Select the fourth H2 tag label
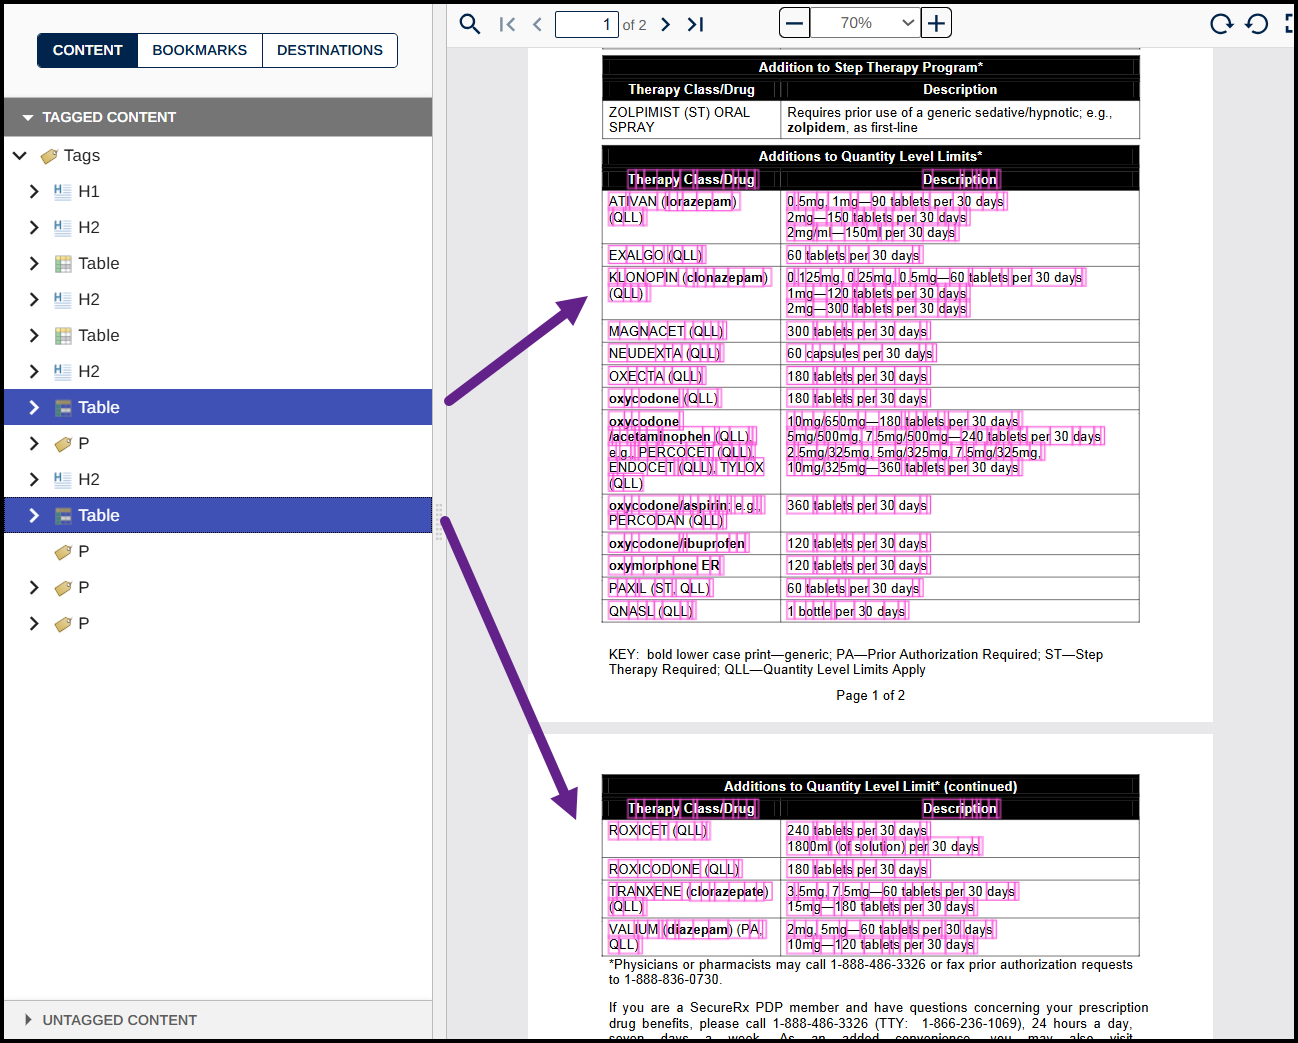This screenshot has width=1298, height=1043. pos(89,479)
